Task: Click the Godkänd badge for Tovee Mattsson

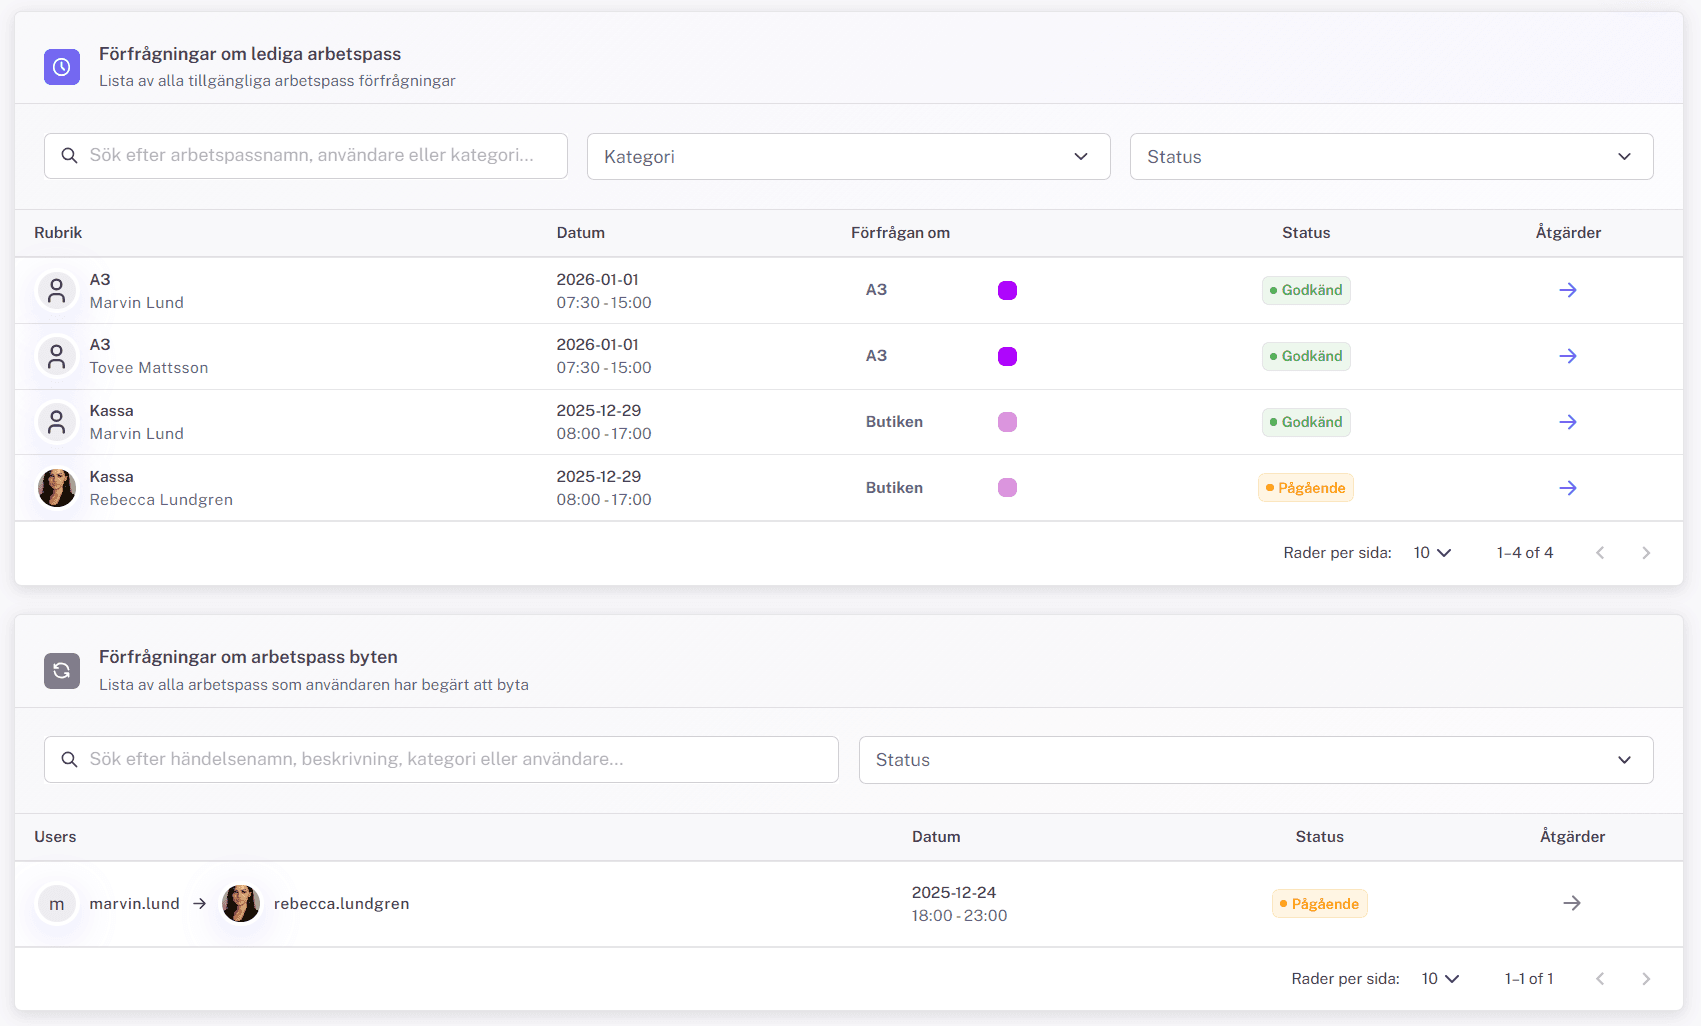Action: (x=1305, y=356)
